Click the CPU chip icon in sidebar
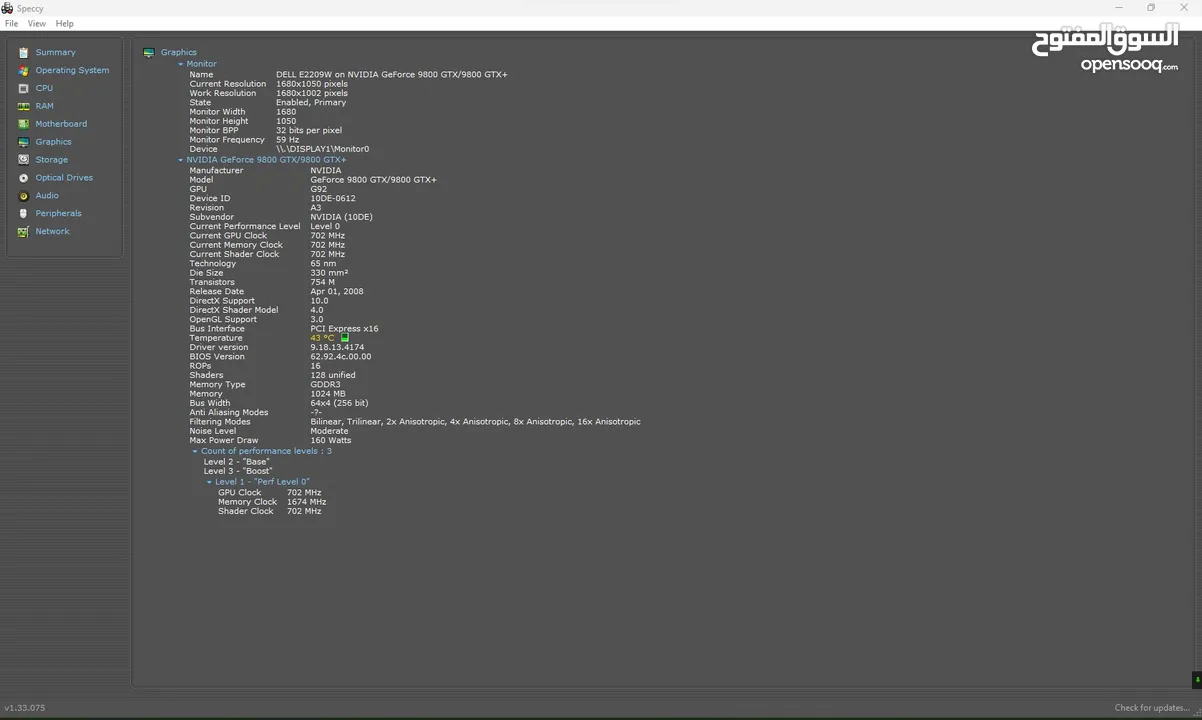The height and width of the screenshot is (720, 1202). click(x=24, y=89)
